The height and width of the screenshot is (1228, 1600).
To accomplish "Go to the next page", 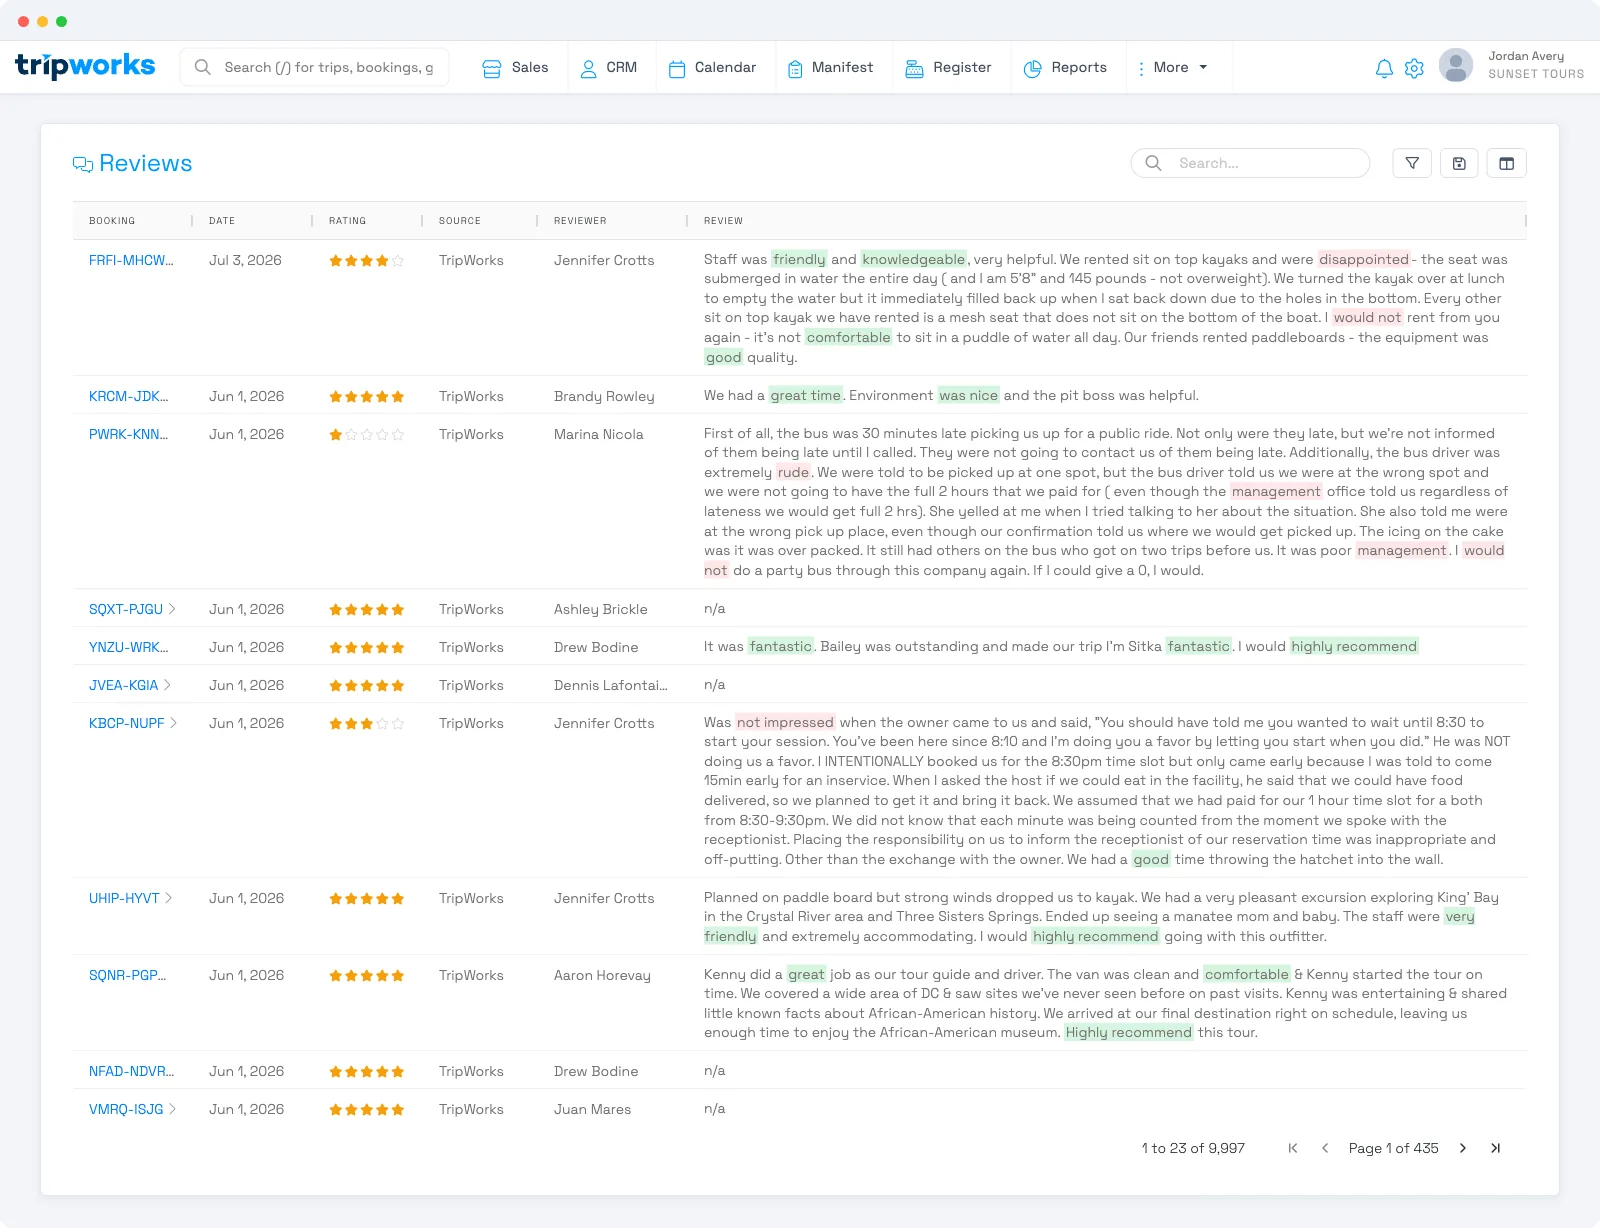I will click(x=1463, y=1148).
